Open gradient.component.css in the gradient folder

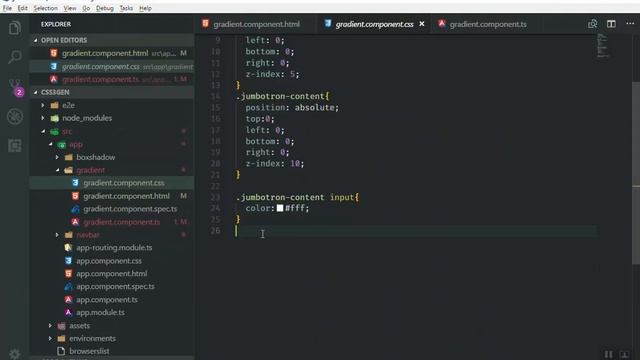[112, 183]
